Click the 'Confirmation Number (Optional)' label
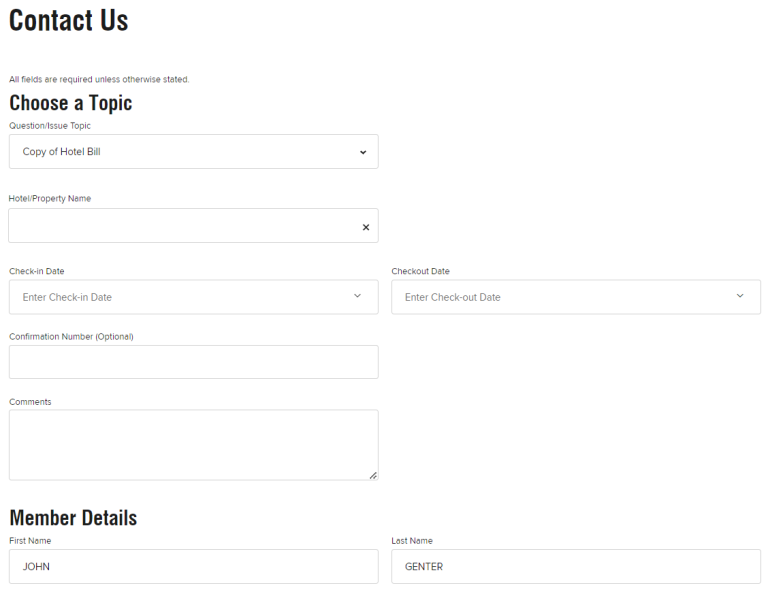Screen dimensions: 770x594 pyautogui.click(x=71, y=337)
